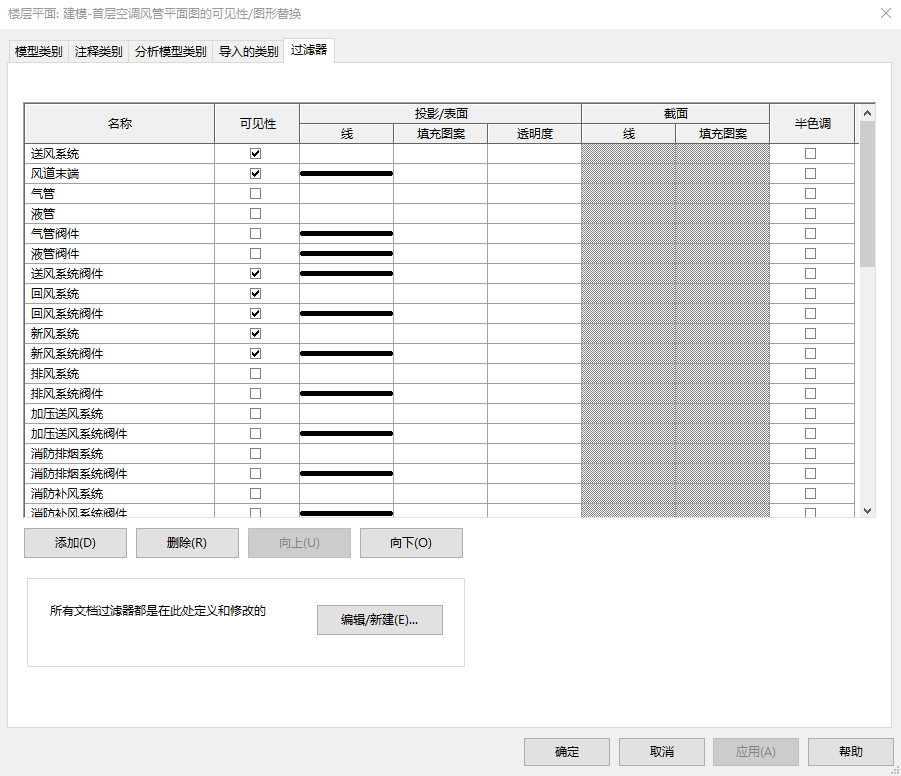The image size is (901, 776).
Task: Uncheck visibility for 新风系统阀件
Action: click(256, 354)
